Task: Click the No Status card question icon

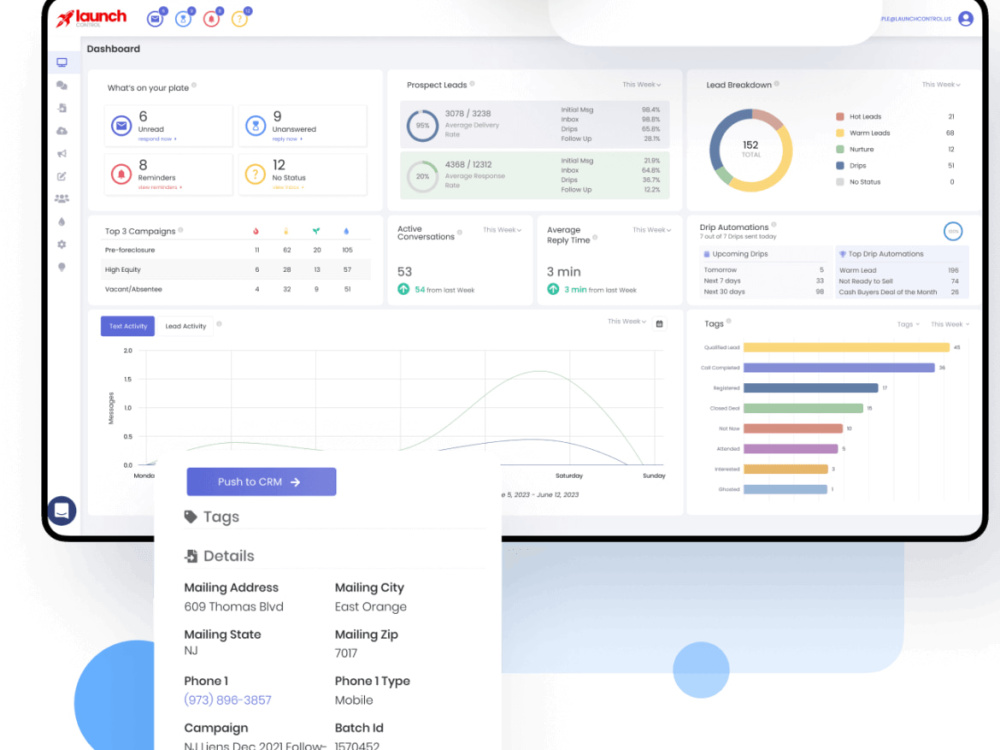Action: coord(255,174)
